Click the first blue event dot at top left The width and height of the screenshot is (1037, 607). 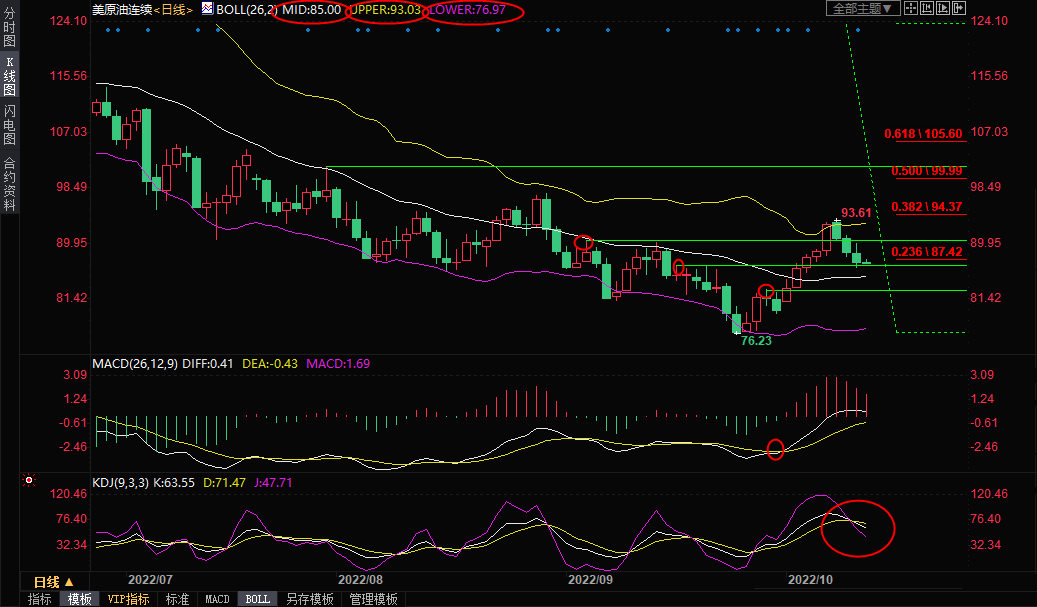pyautogui.click(x=108, y=30)
